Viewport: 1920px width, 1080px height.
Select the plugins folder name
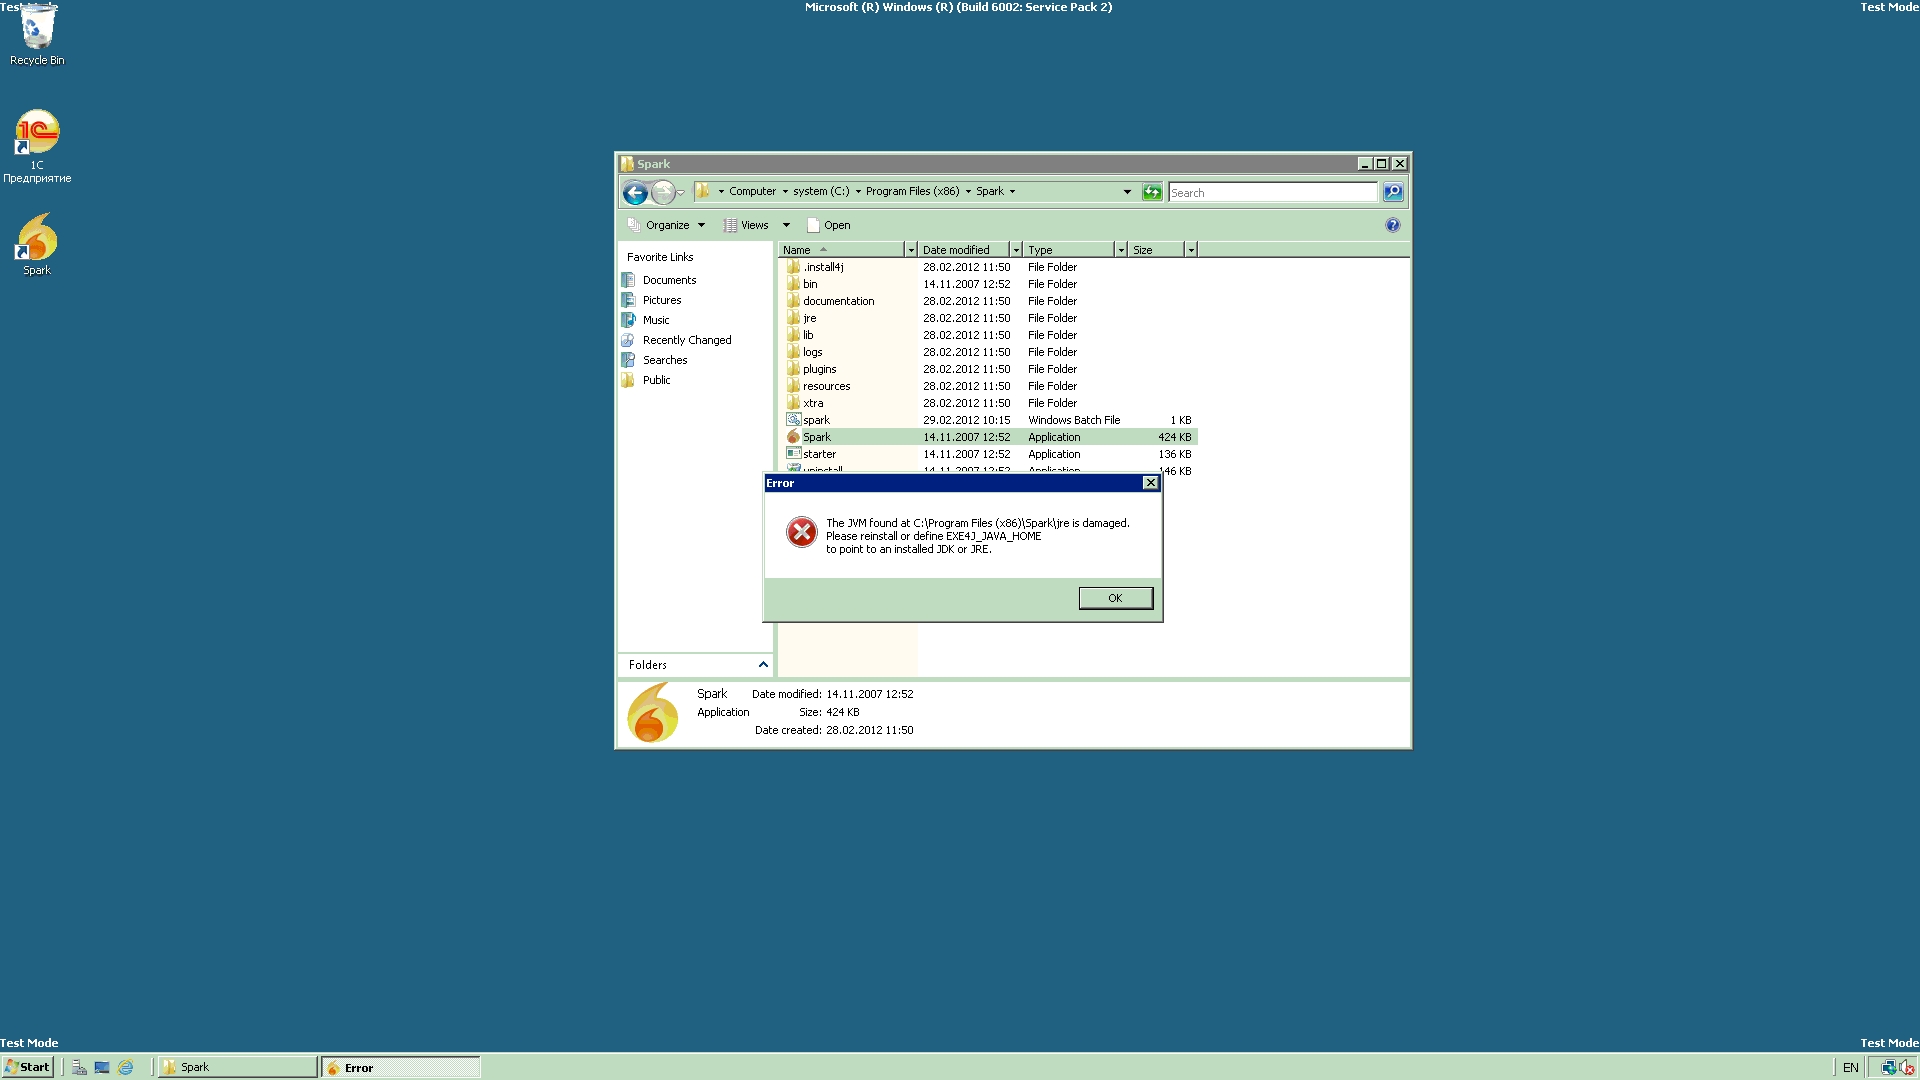tap(819, 369)
